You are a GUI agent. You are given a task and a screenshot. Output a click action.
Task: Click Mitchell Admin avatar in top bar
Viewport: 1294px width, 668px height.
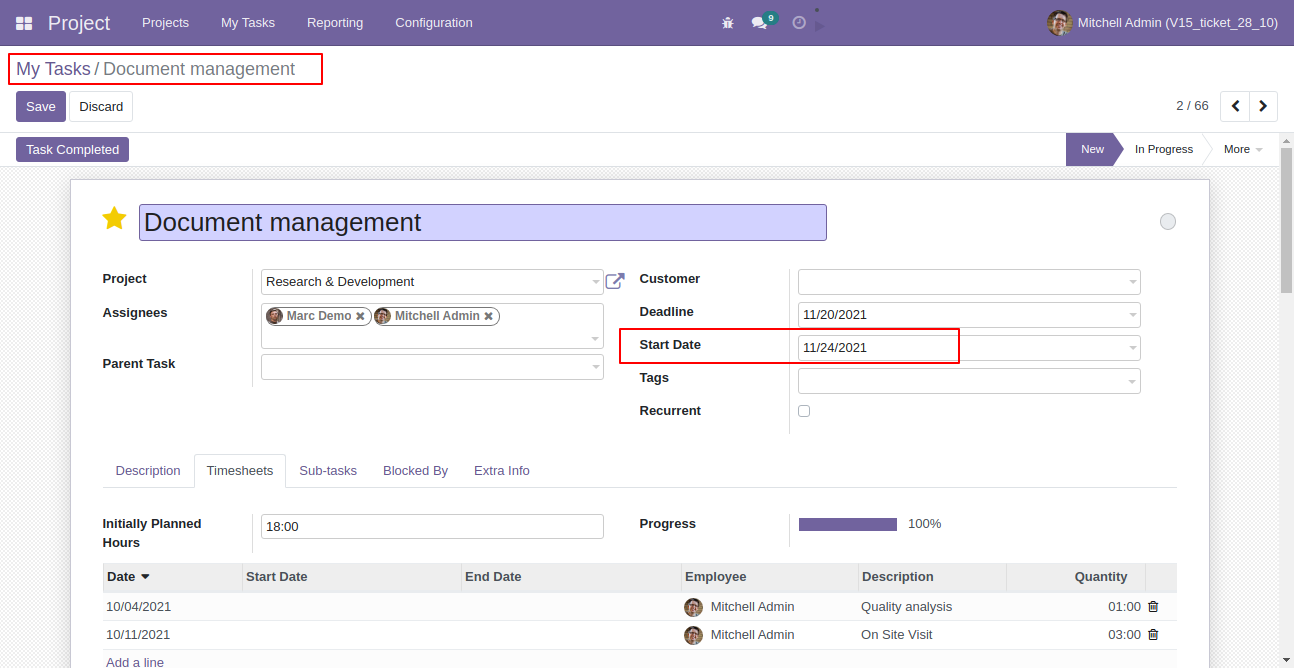pyautogui.click(x=1059, y=22)
